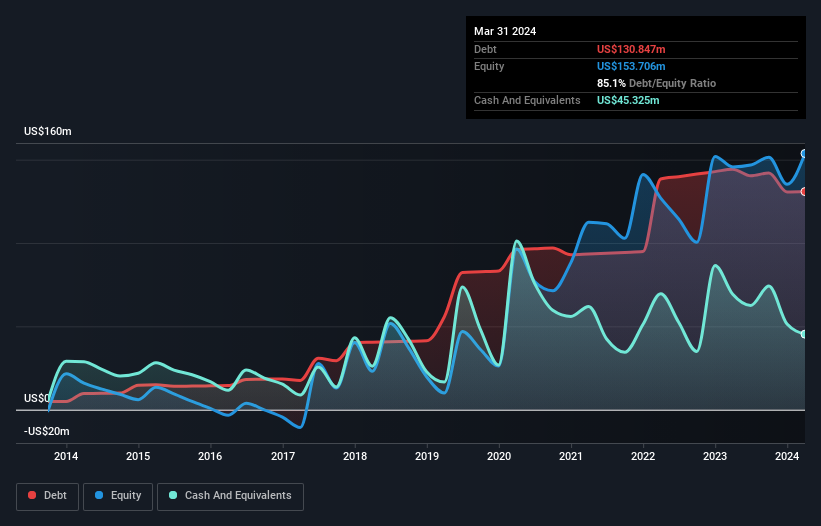Toggle the Equity series legend button
The image size is (821, 526).
(118, 496)
